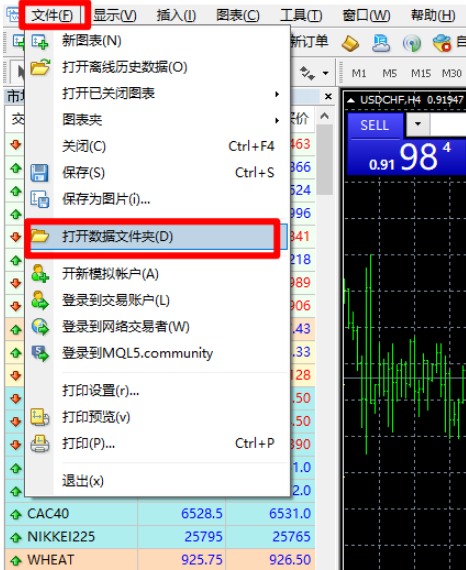Click the printer icon beside 打印(P)
The width and height of the screenshot is (466, 570).
[x=40, y=444]
